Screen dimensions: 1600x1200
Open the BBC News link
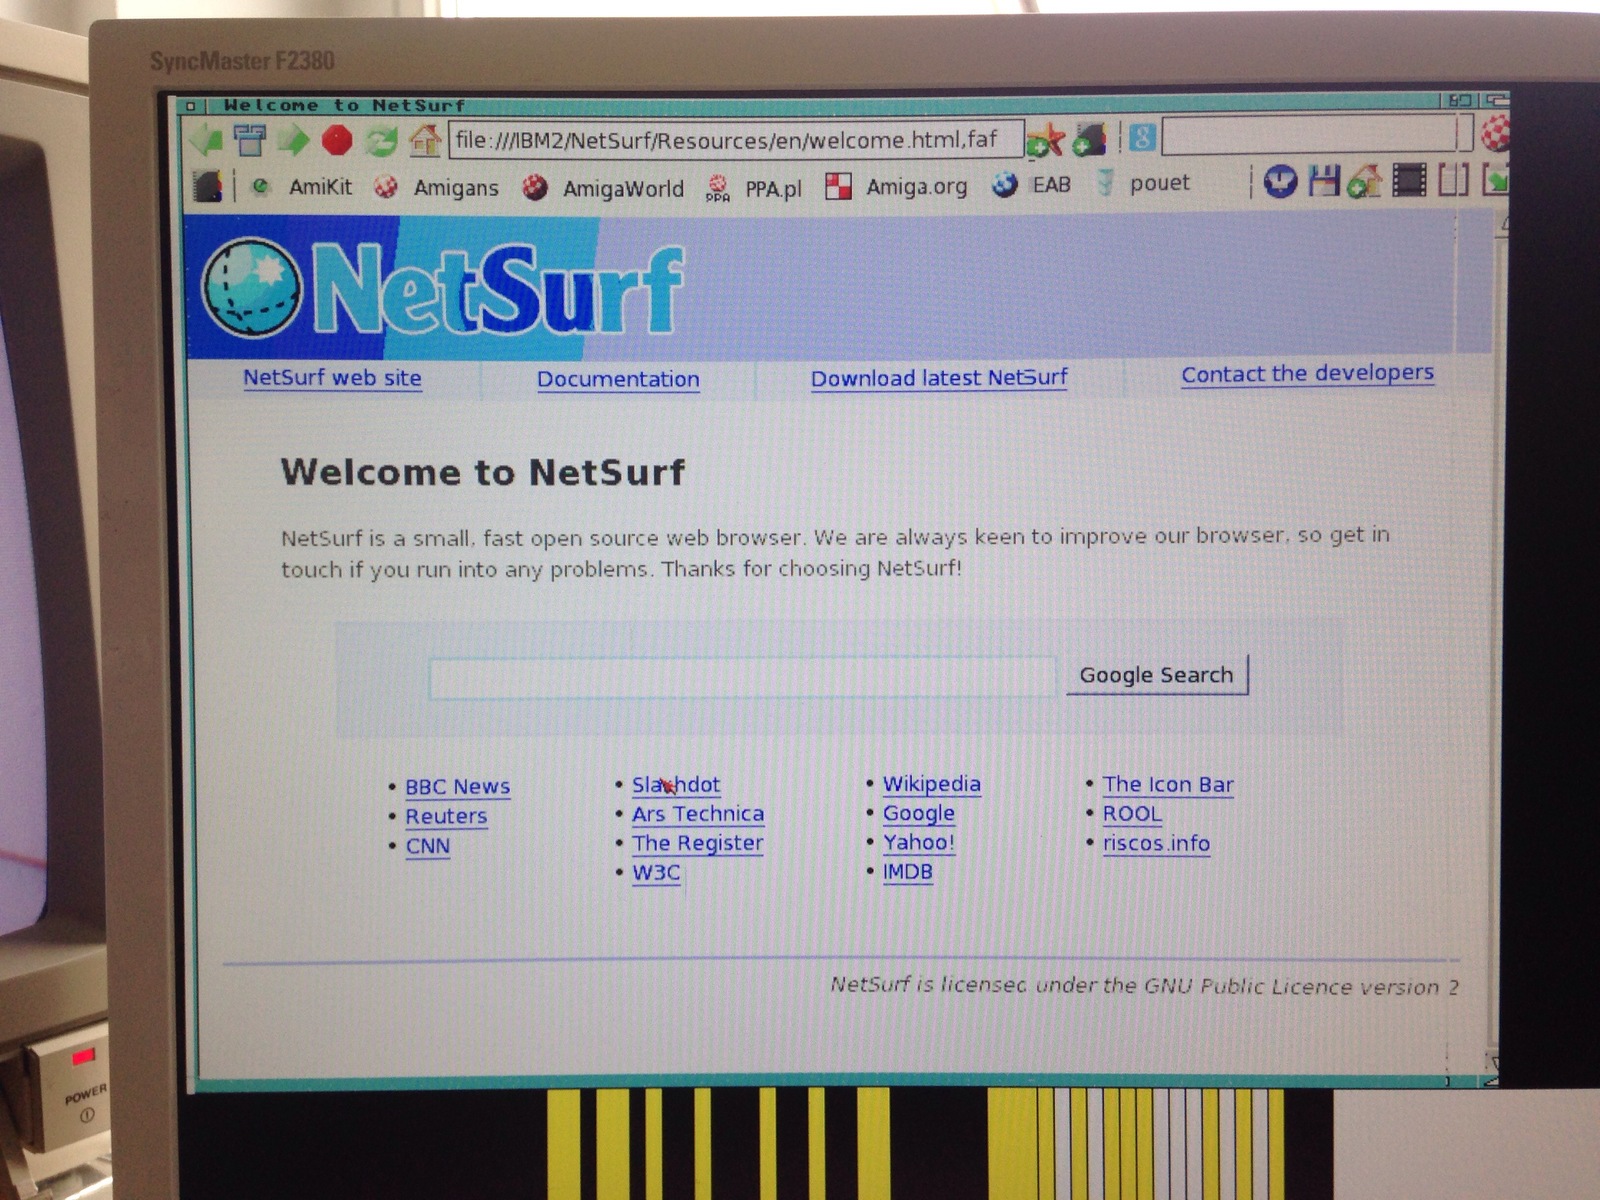pyautogui.click(x=458, y=787)
